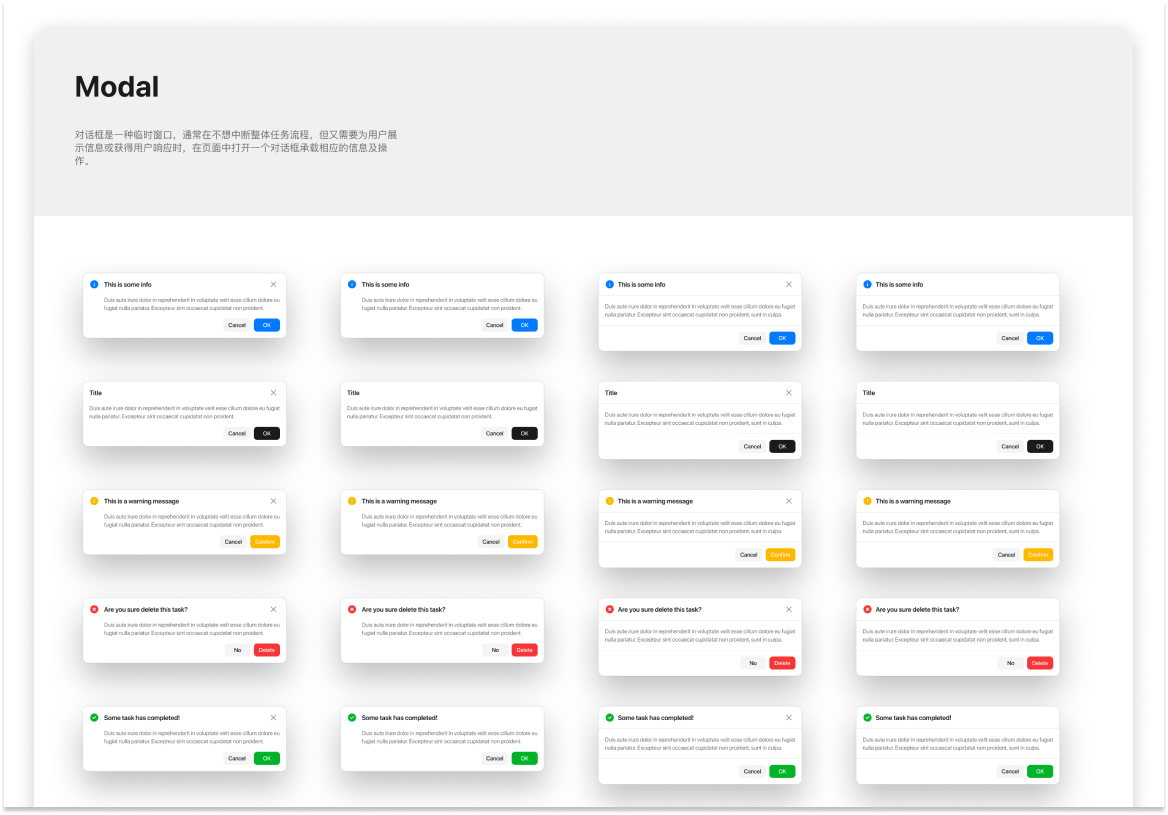Close the third-column 'Title' modal with X
Screen dimensions: 1168x815
pos(789,393)
